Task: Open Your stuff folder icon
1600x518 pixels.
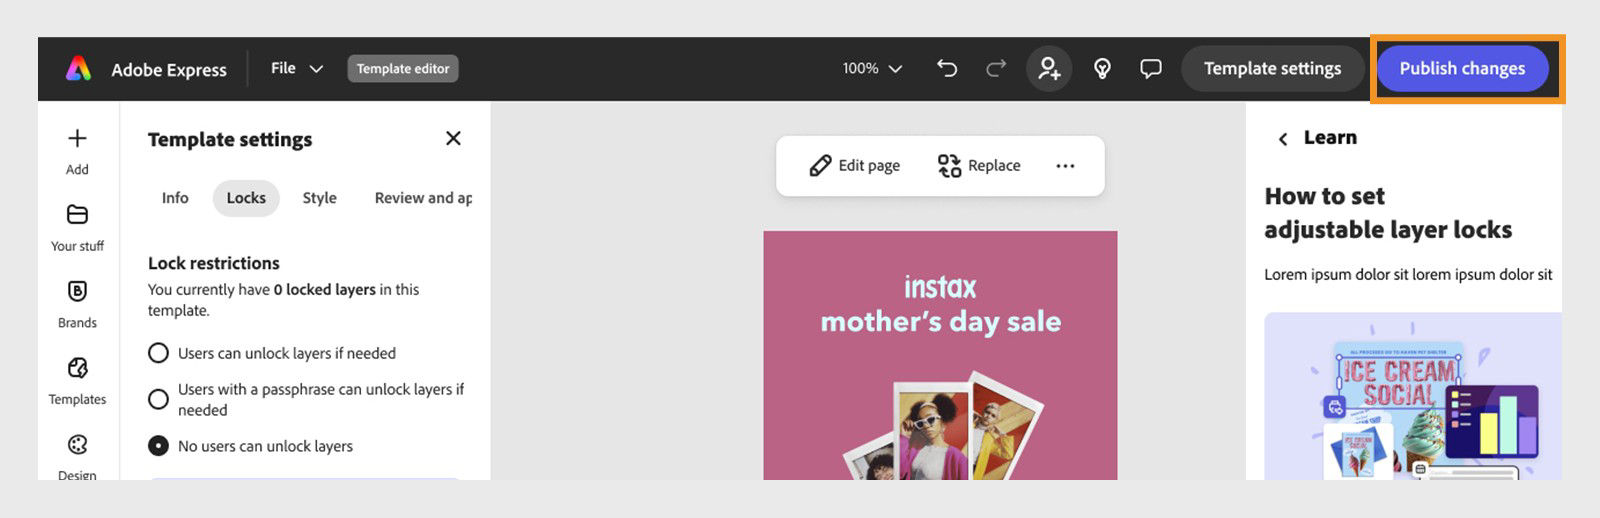Action: coord(77,215)
